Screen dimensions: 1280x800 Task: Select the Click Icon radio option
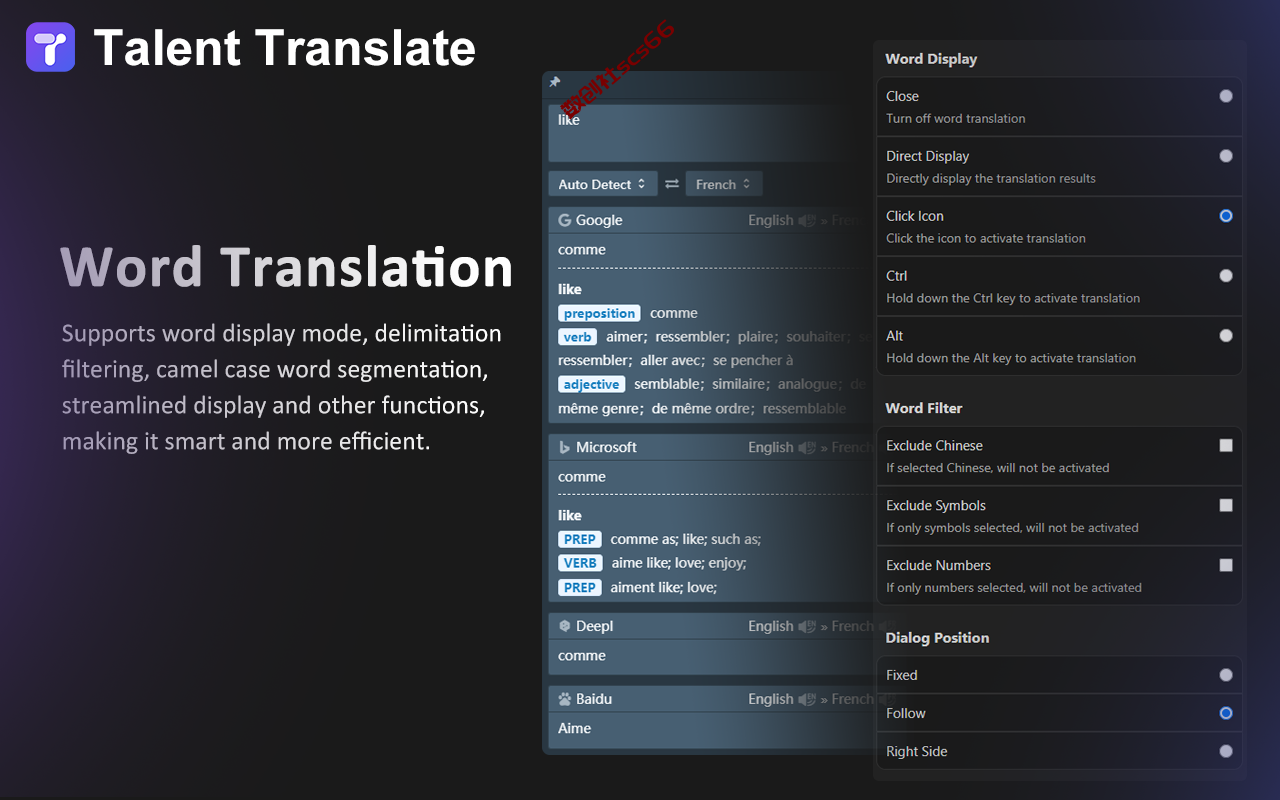[1226, 216]
